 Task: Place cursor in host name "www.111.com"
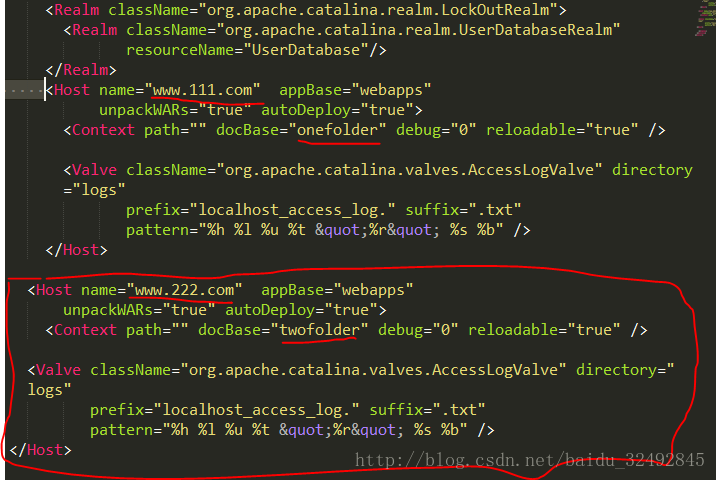pos(202,90)
